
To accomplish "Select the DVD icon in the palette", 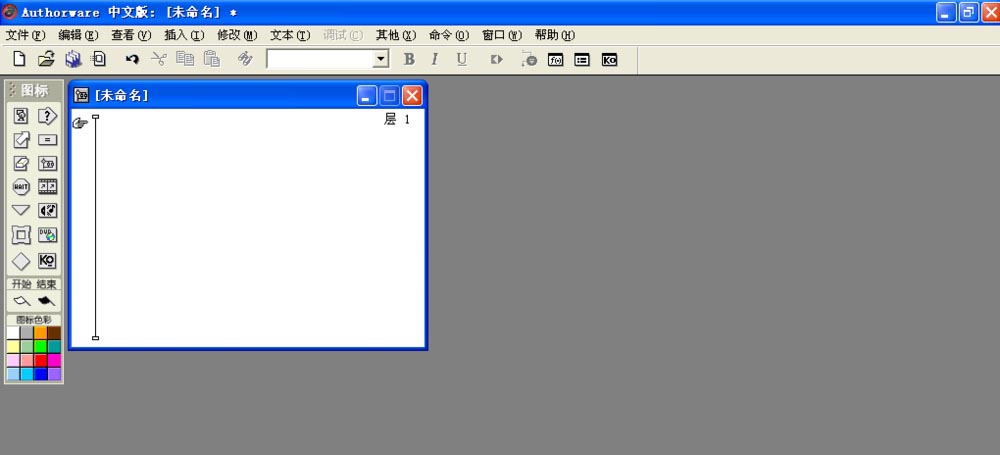I will (x=47, y=235).
